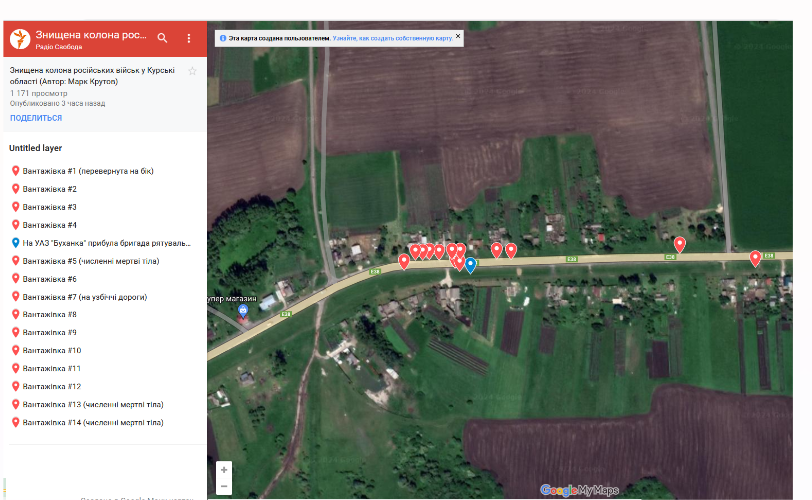The height and width of the screenshot is (500, 812).
Task: Click the Google My Maps logo
Action: click(x=579, y=489)
